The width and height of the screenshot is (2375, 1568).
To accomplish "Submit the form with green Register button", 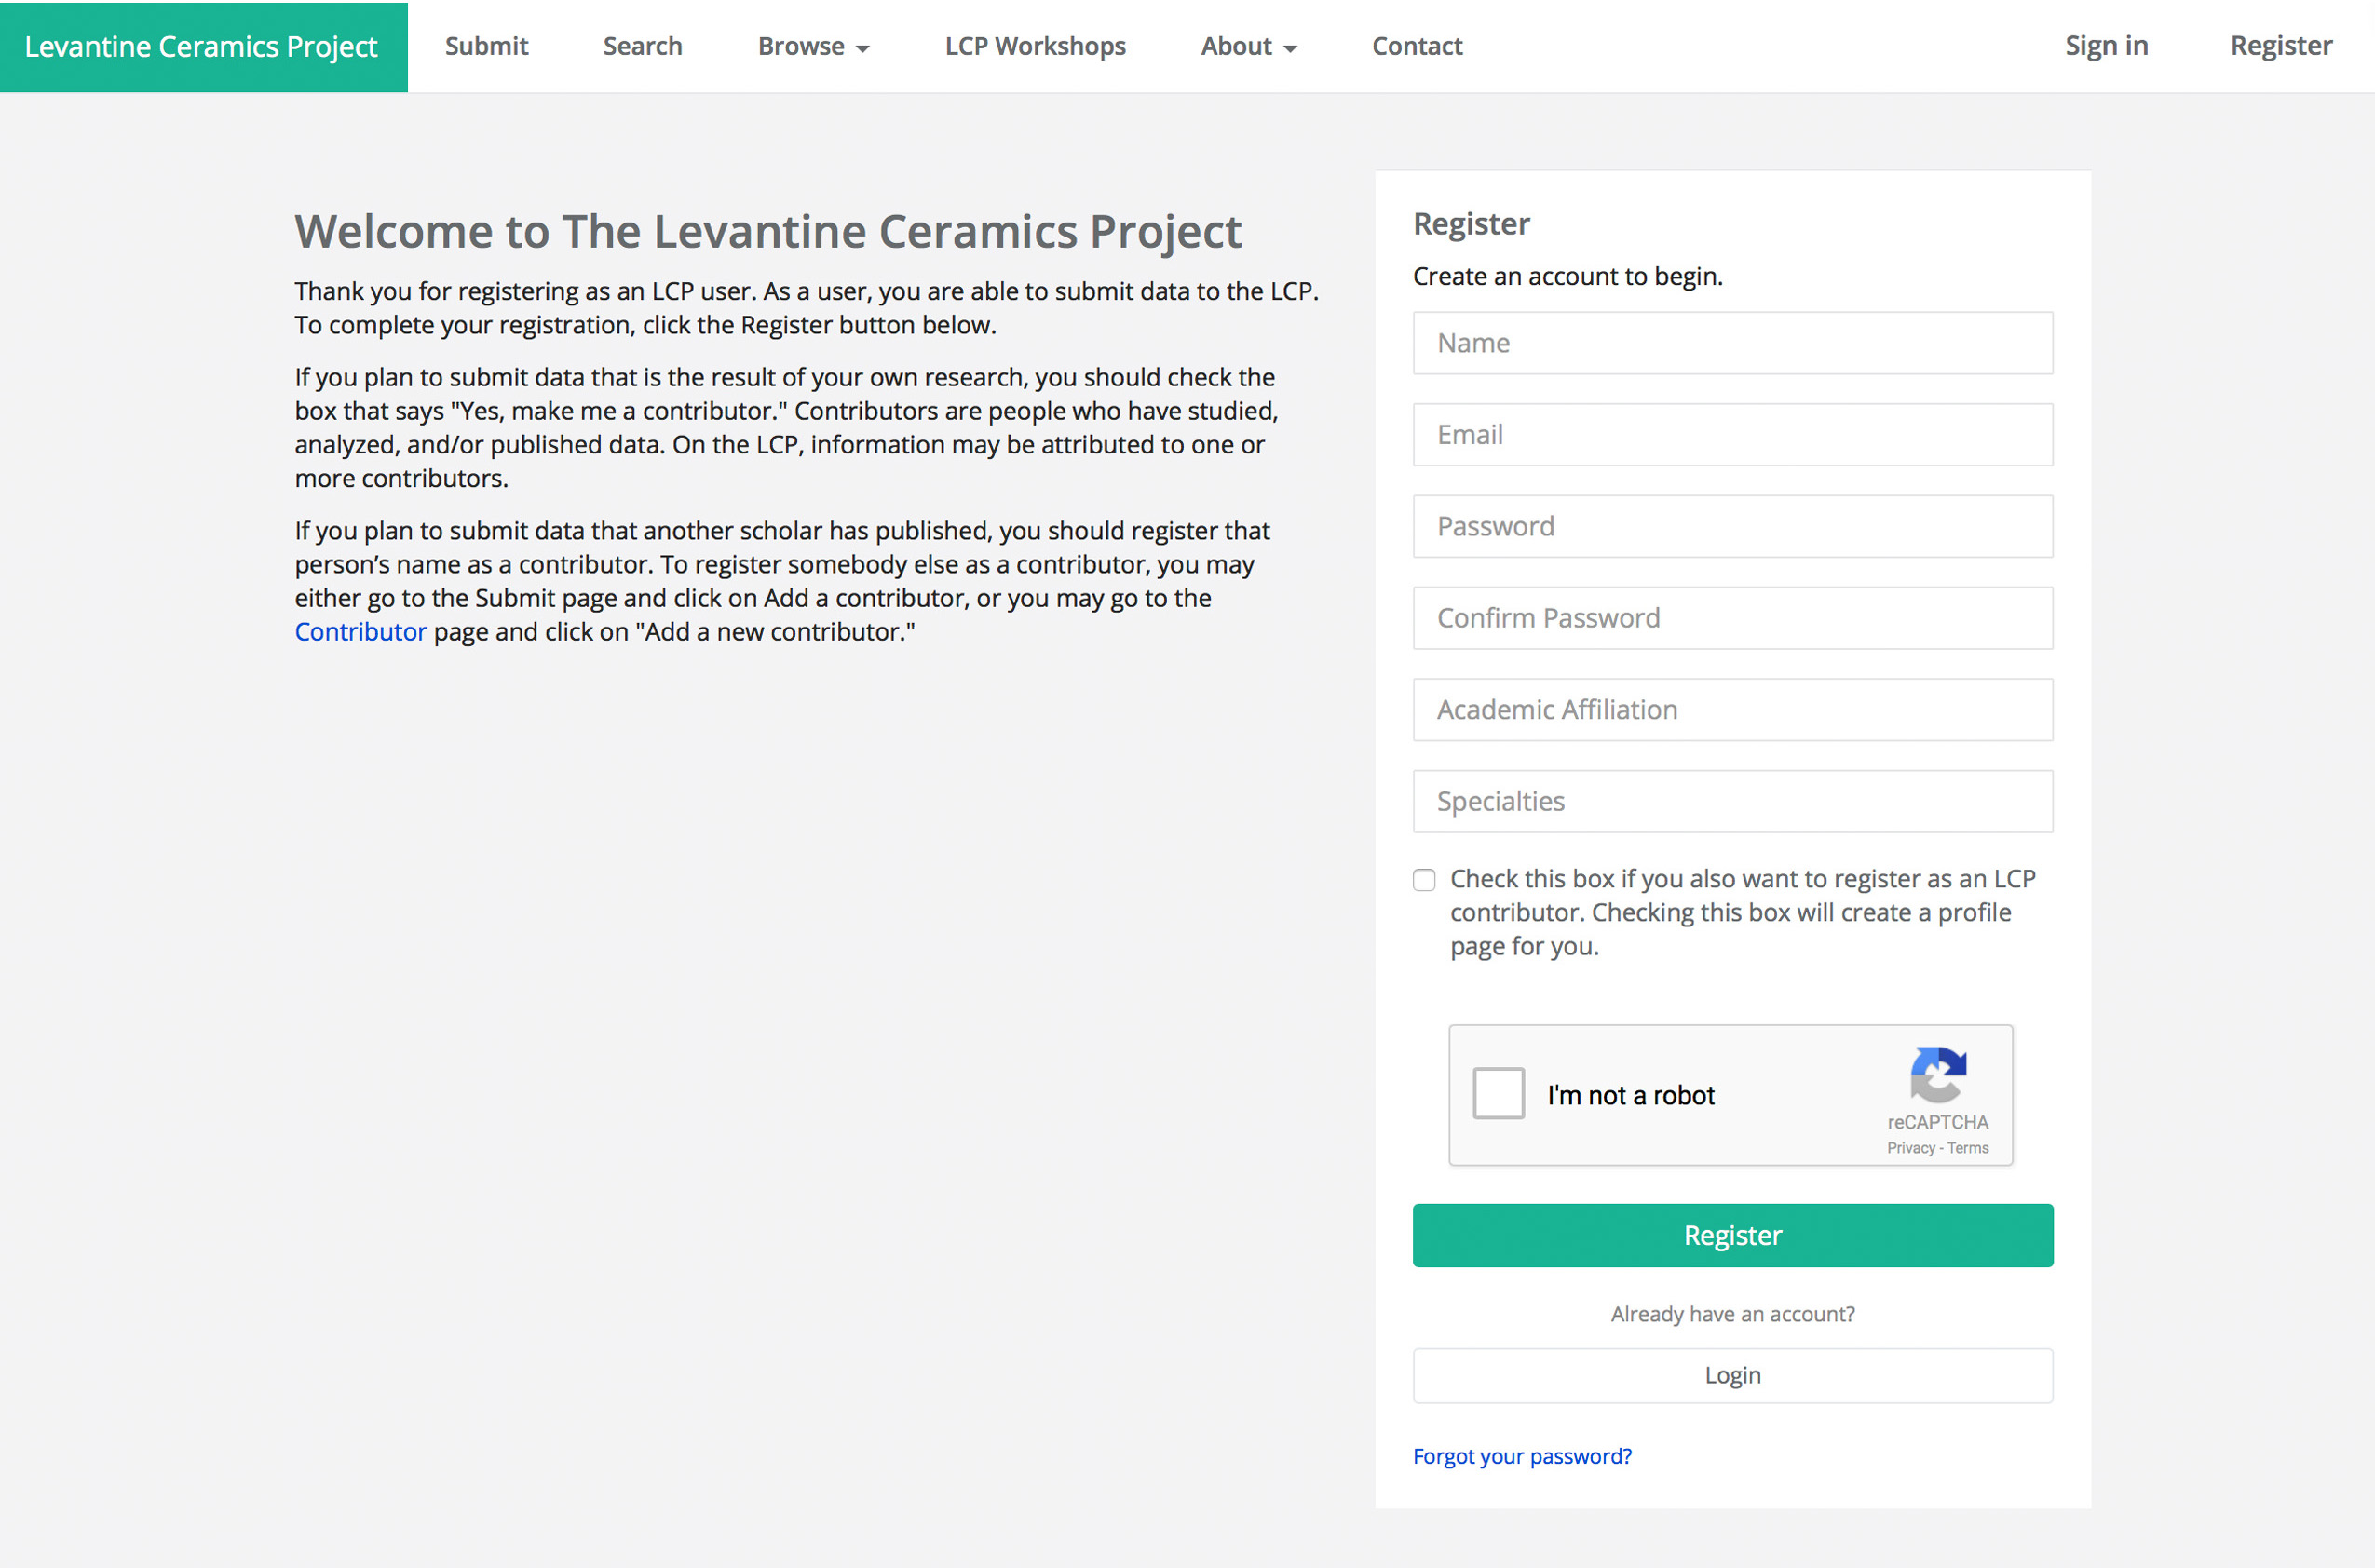I will point(1732,1235).
